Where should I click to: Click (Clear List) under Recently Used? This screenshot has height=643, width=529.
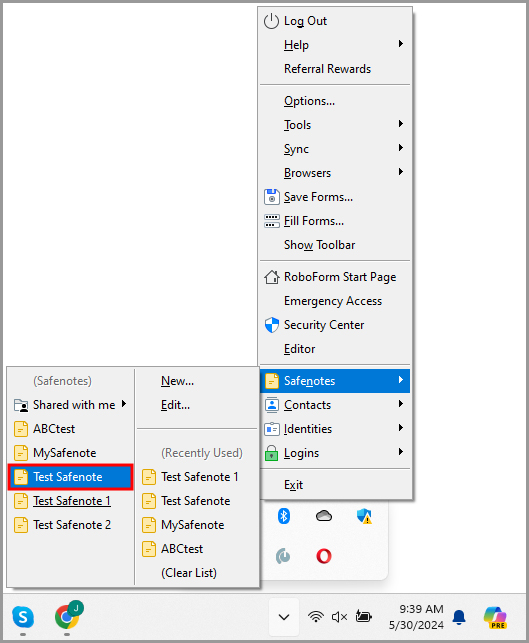pos(197,573)
